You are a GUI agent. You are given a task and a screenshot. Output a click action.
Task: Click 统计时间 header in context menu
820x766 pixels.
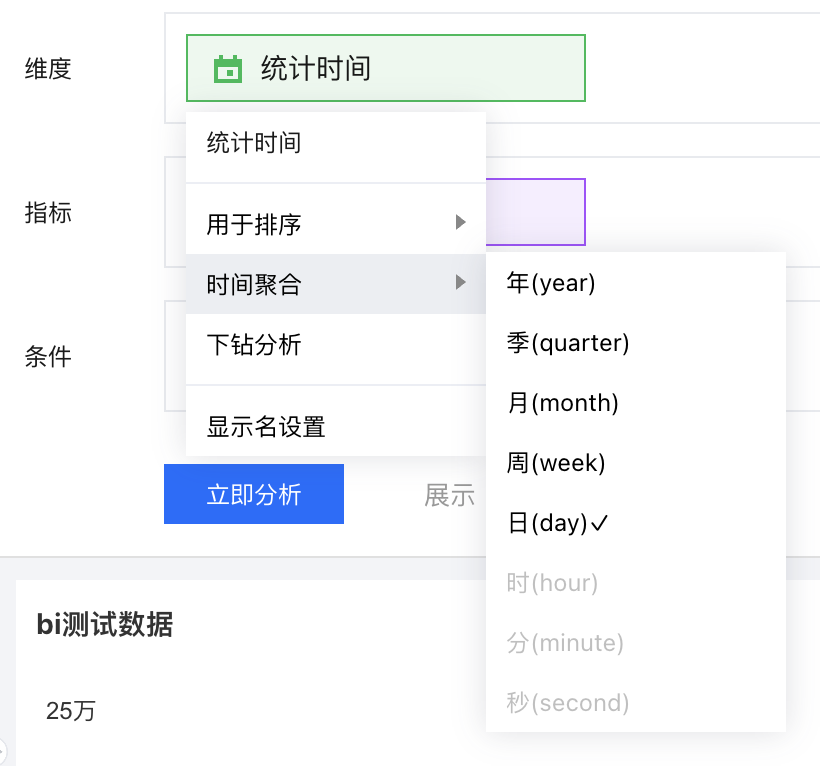(254, 143)
